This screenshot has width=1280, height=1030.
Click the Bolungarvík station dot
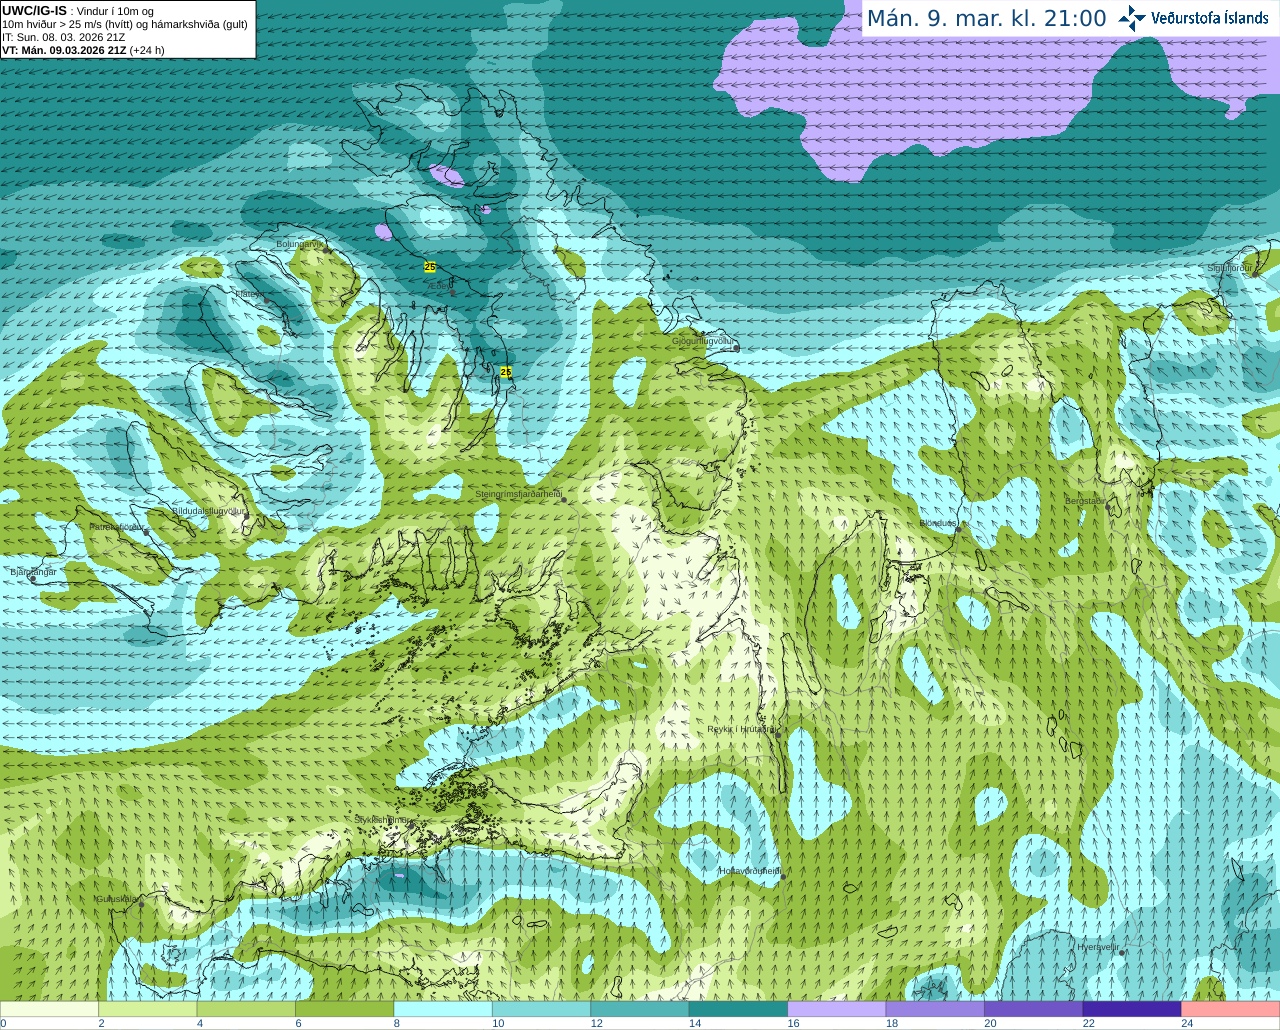(326, 250)
